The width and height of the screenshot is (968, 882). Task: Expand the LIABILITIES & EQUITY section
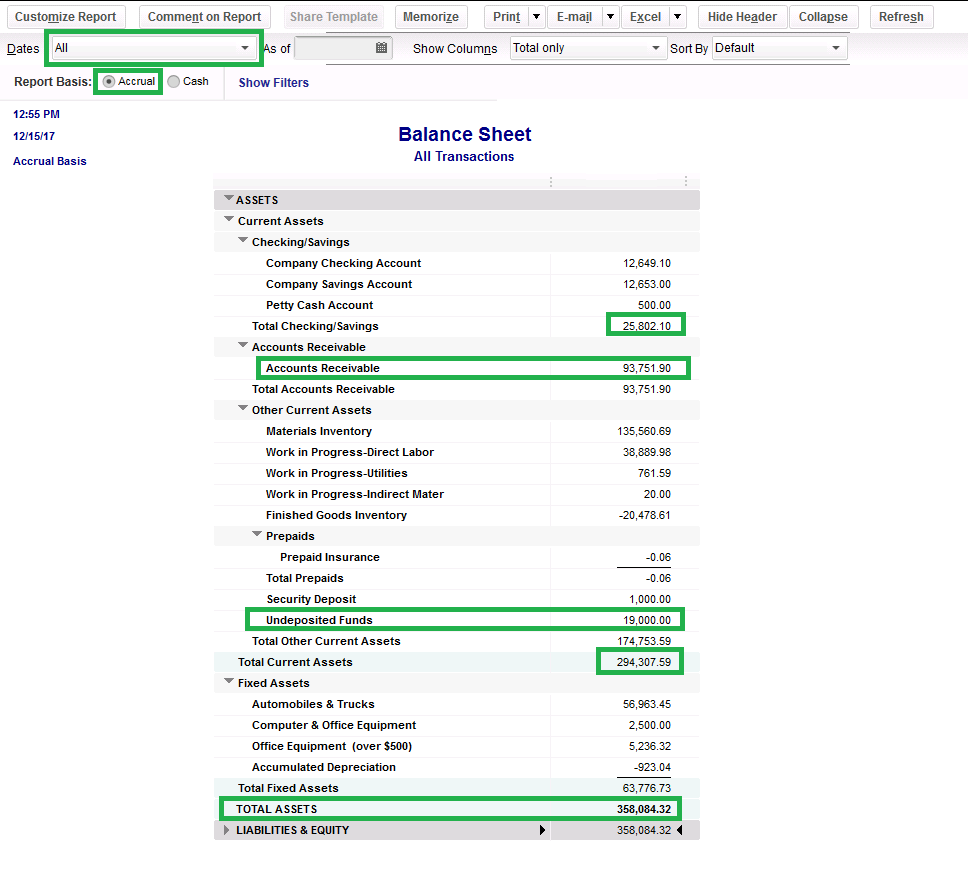coord(226,829)
